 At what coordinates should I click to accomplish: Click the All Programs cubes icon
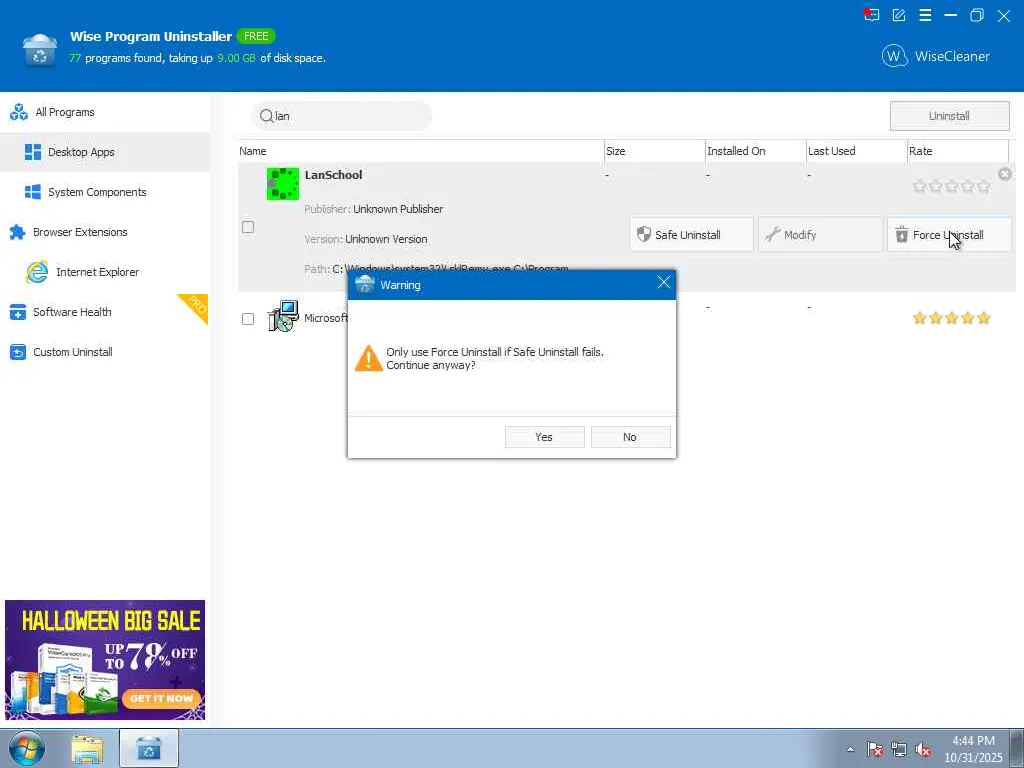pos(18,112)
